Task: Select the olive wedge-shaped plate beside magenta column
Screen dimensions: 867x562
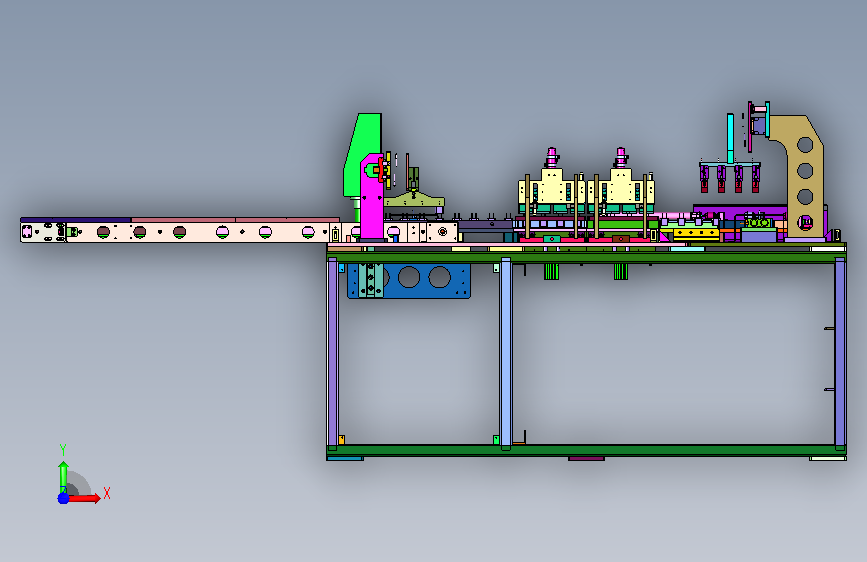Action: (415, 199)
